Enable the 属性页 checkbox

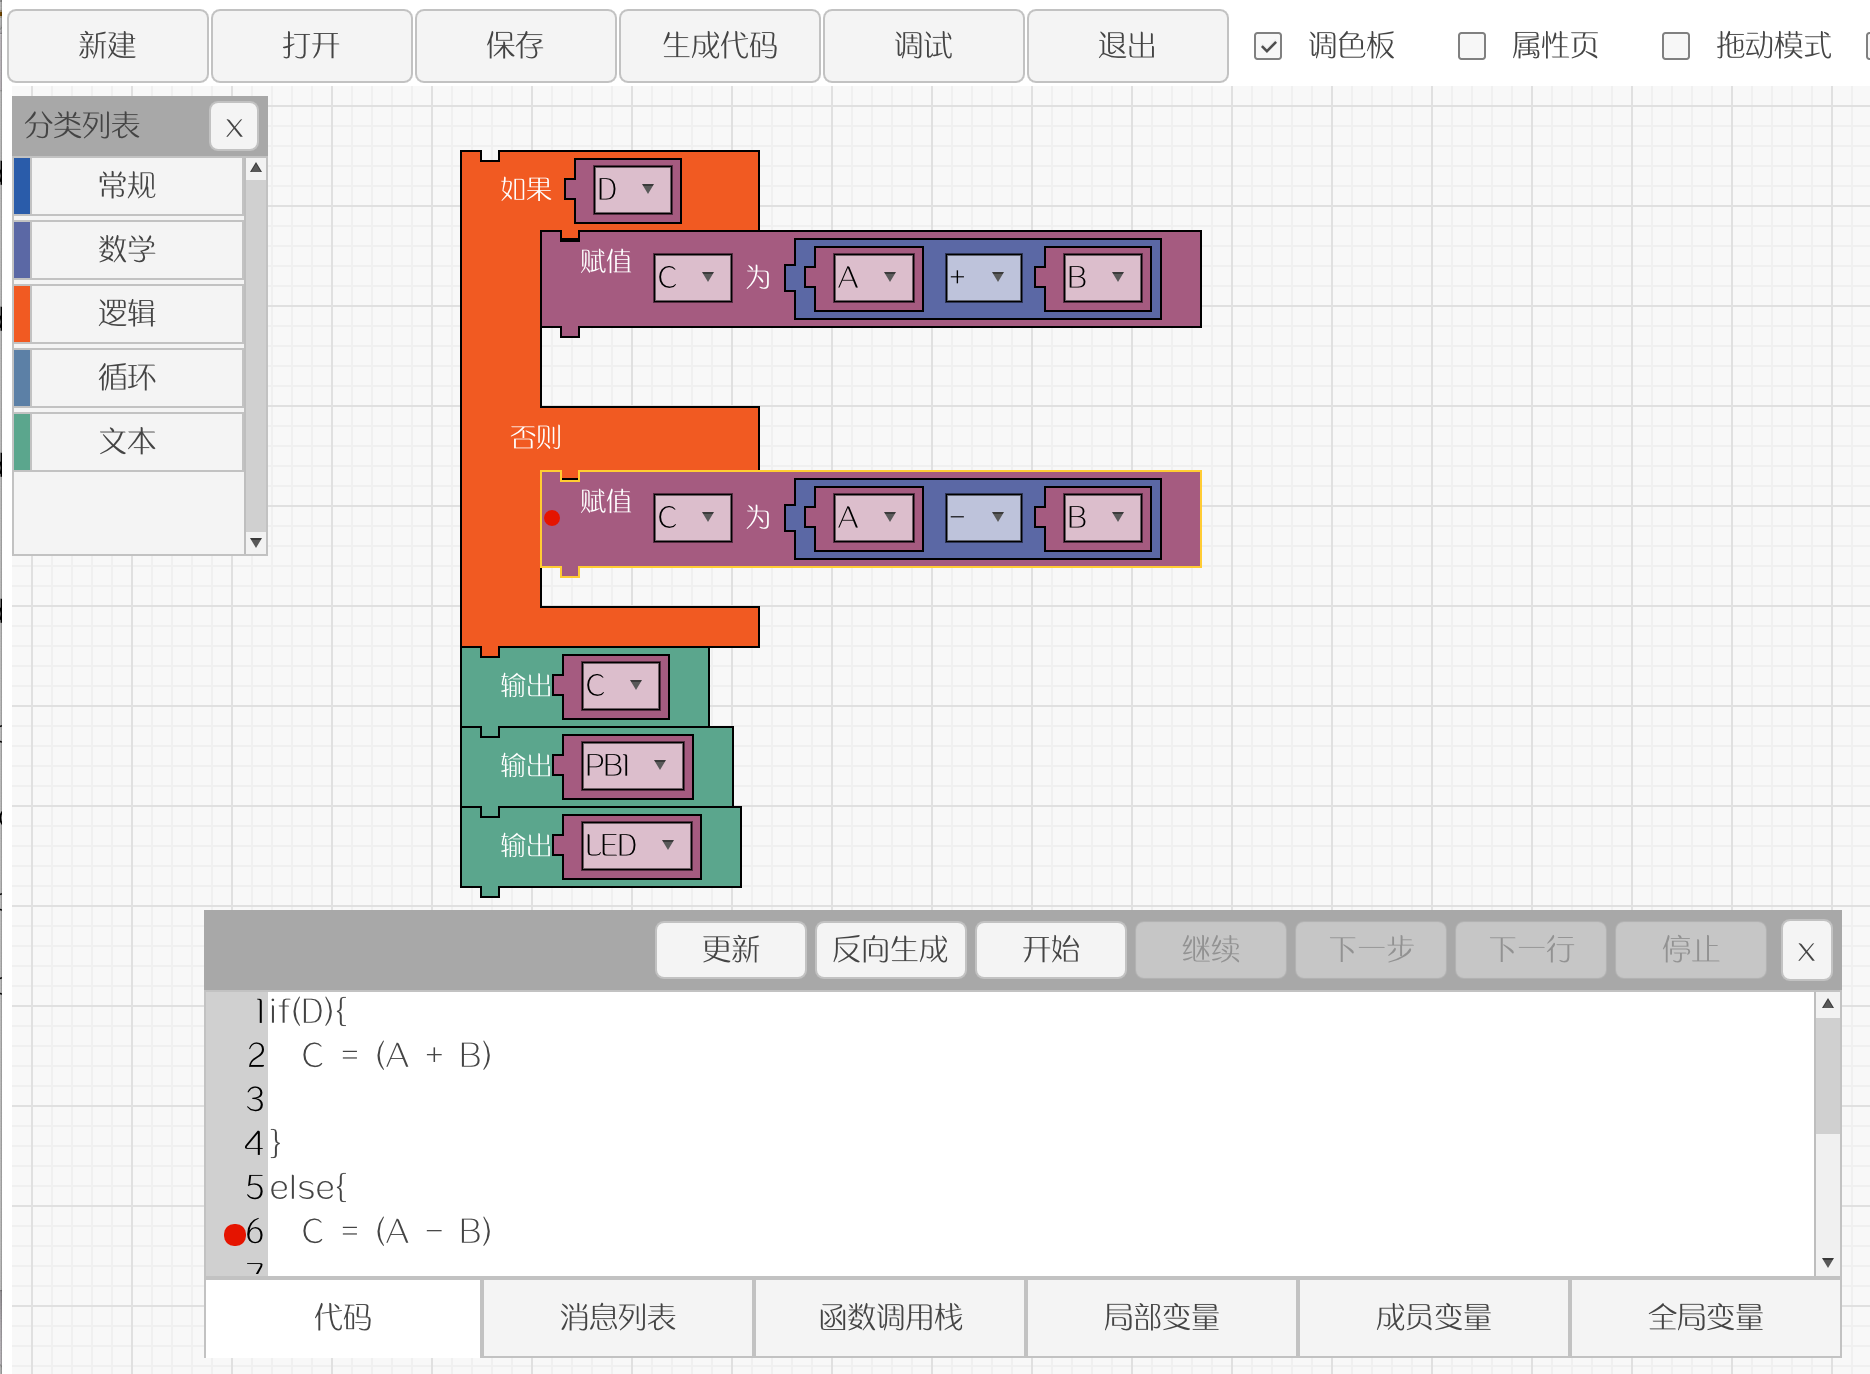(x=1472, y=46)
